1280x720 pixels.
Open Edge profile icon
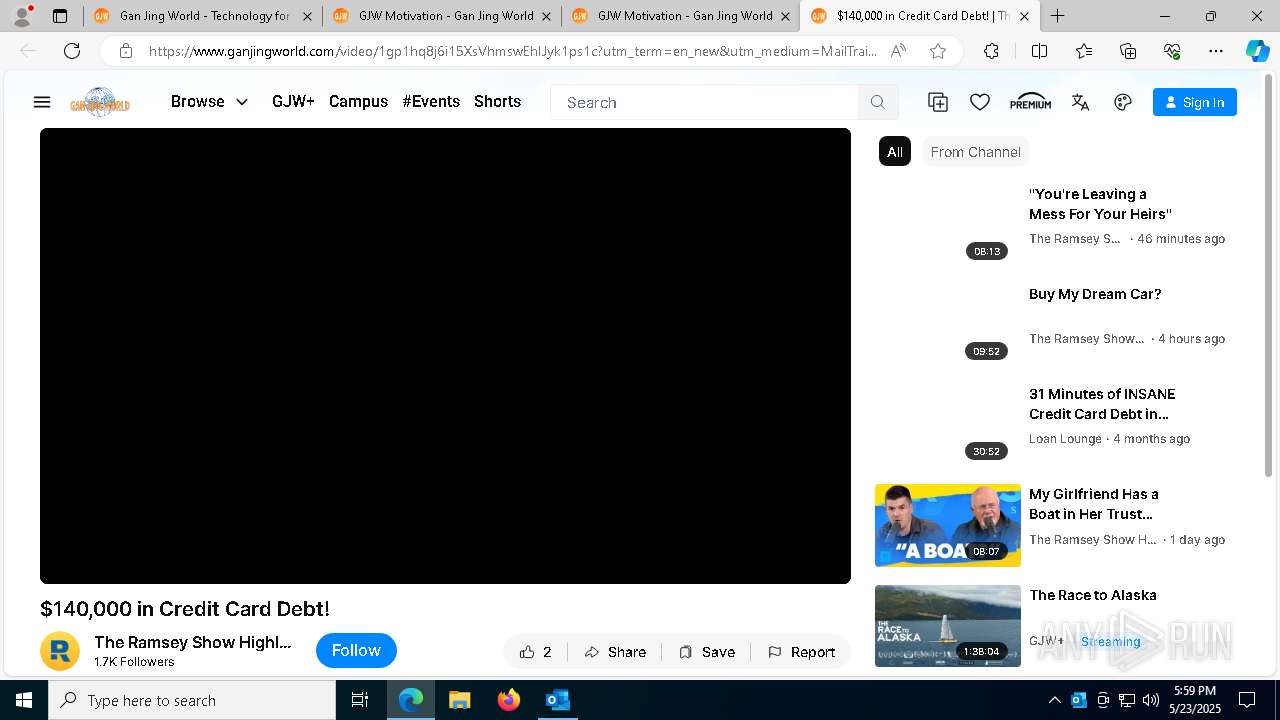[x=22, y=16]
